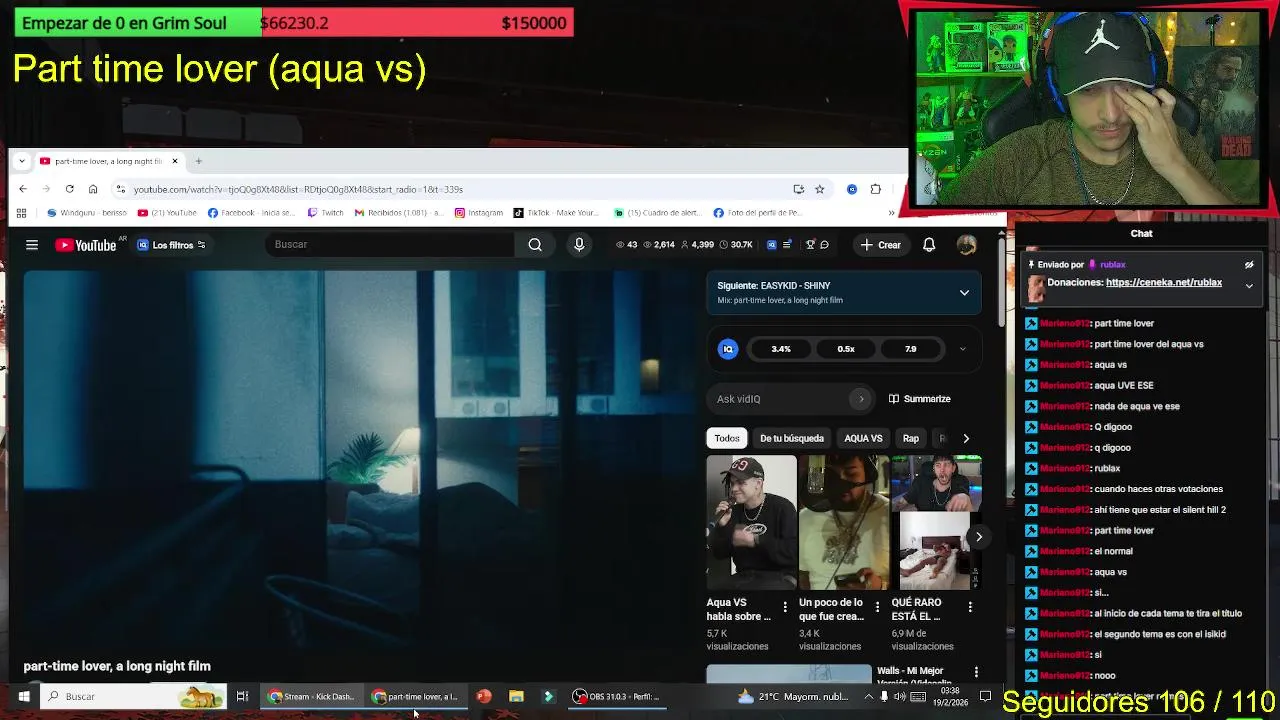This screenshot has width=1280, height=720.
Task: Open the ceneka.net/rublax donations link
Action: 1164,283
